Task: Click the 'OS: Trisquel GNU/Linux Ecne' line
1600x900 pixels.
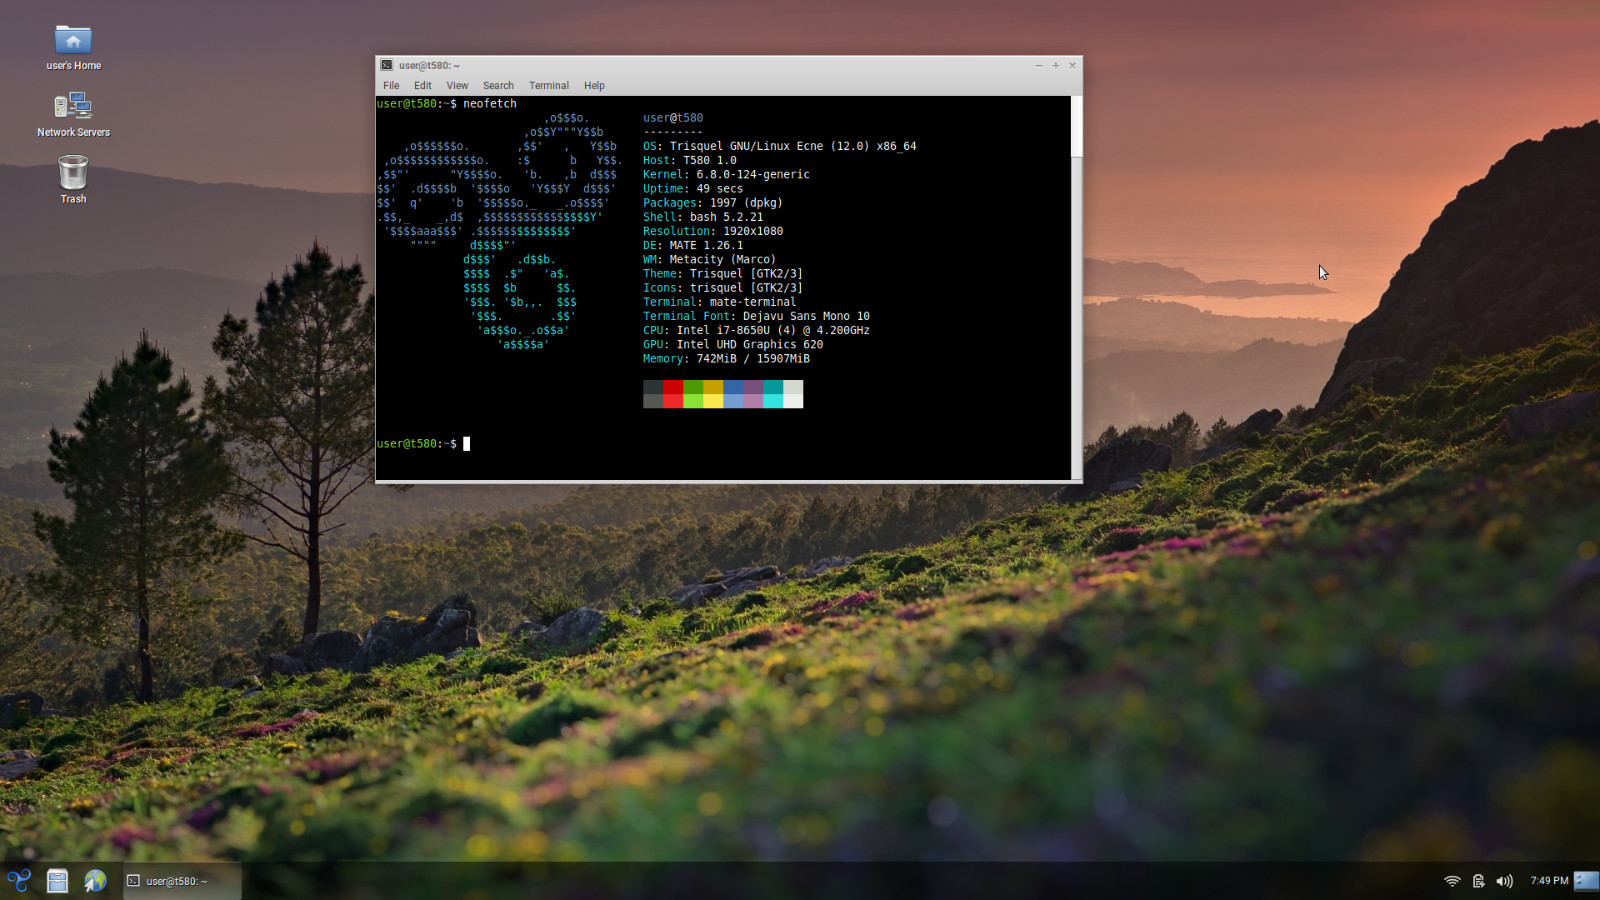Action: pyautogui.click(x=779, y=146)
